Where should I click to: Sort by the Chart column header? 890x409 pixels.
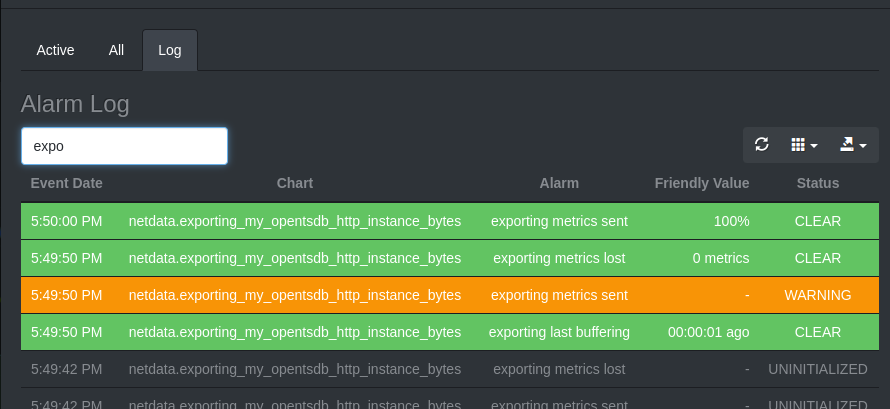point(295,183)
